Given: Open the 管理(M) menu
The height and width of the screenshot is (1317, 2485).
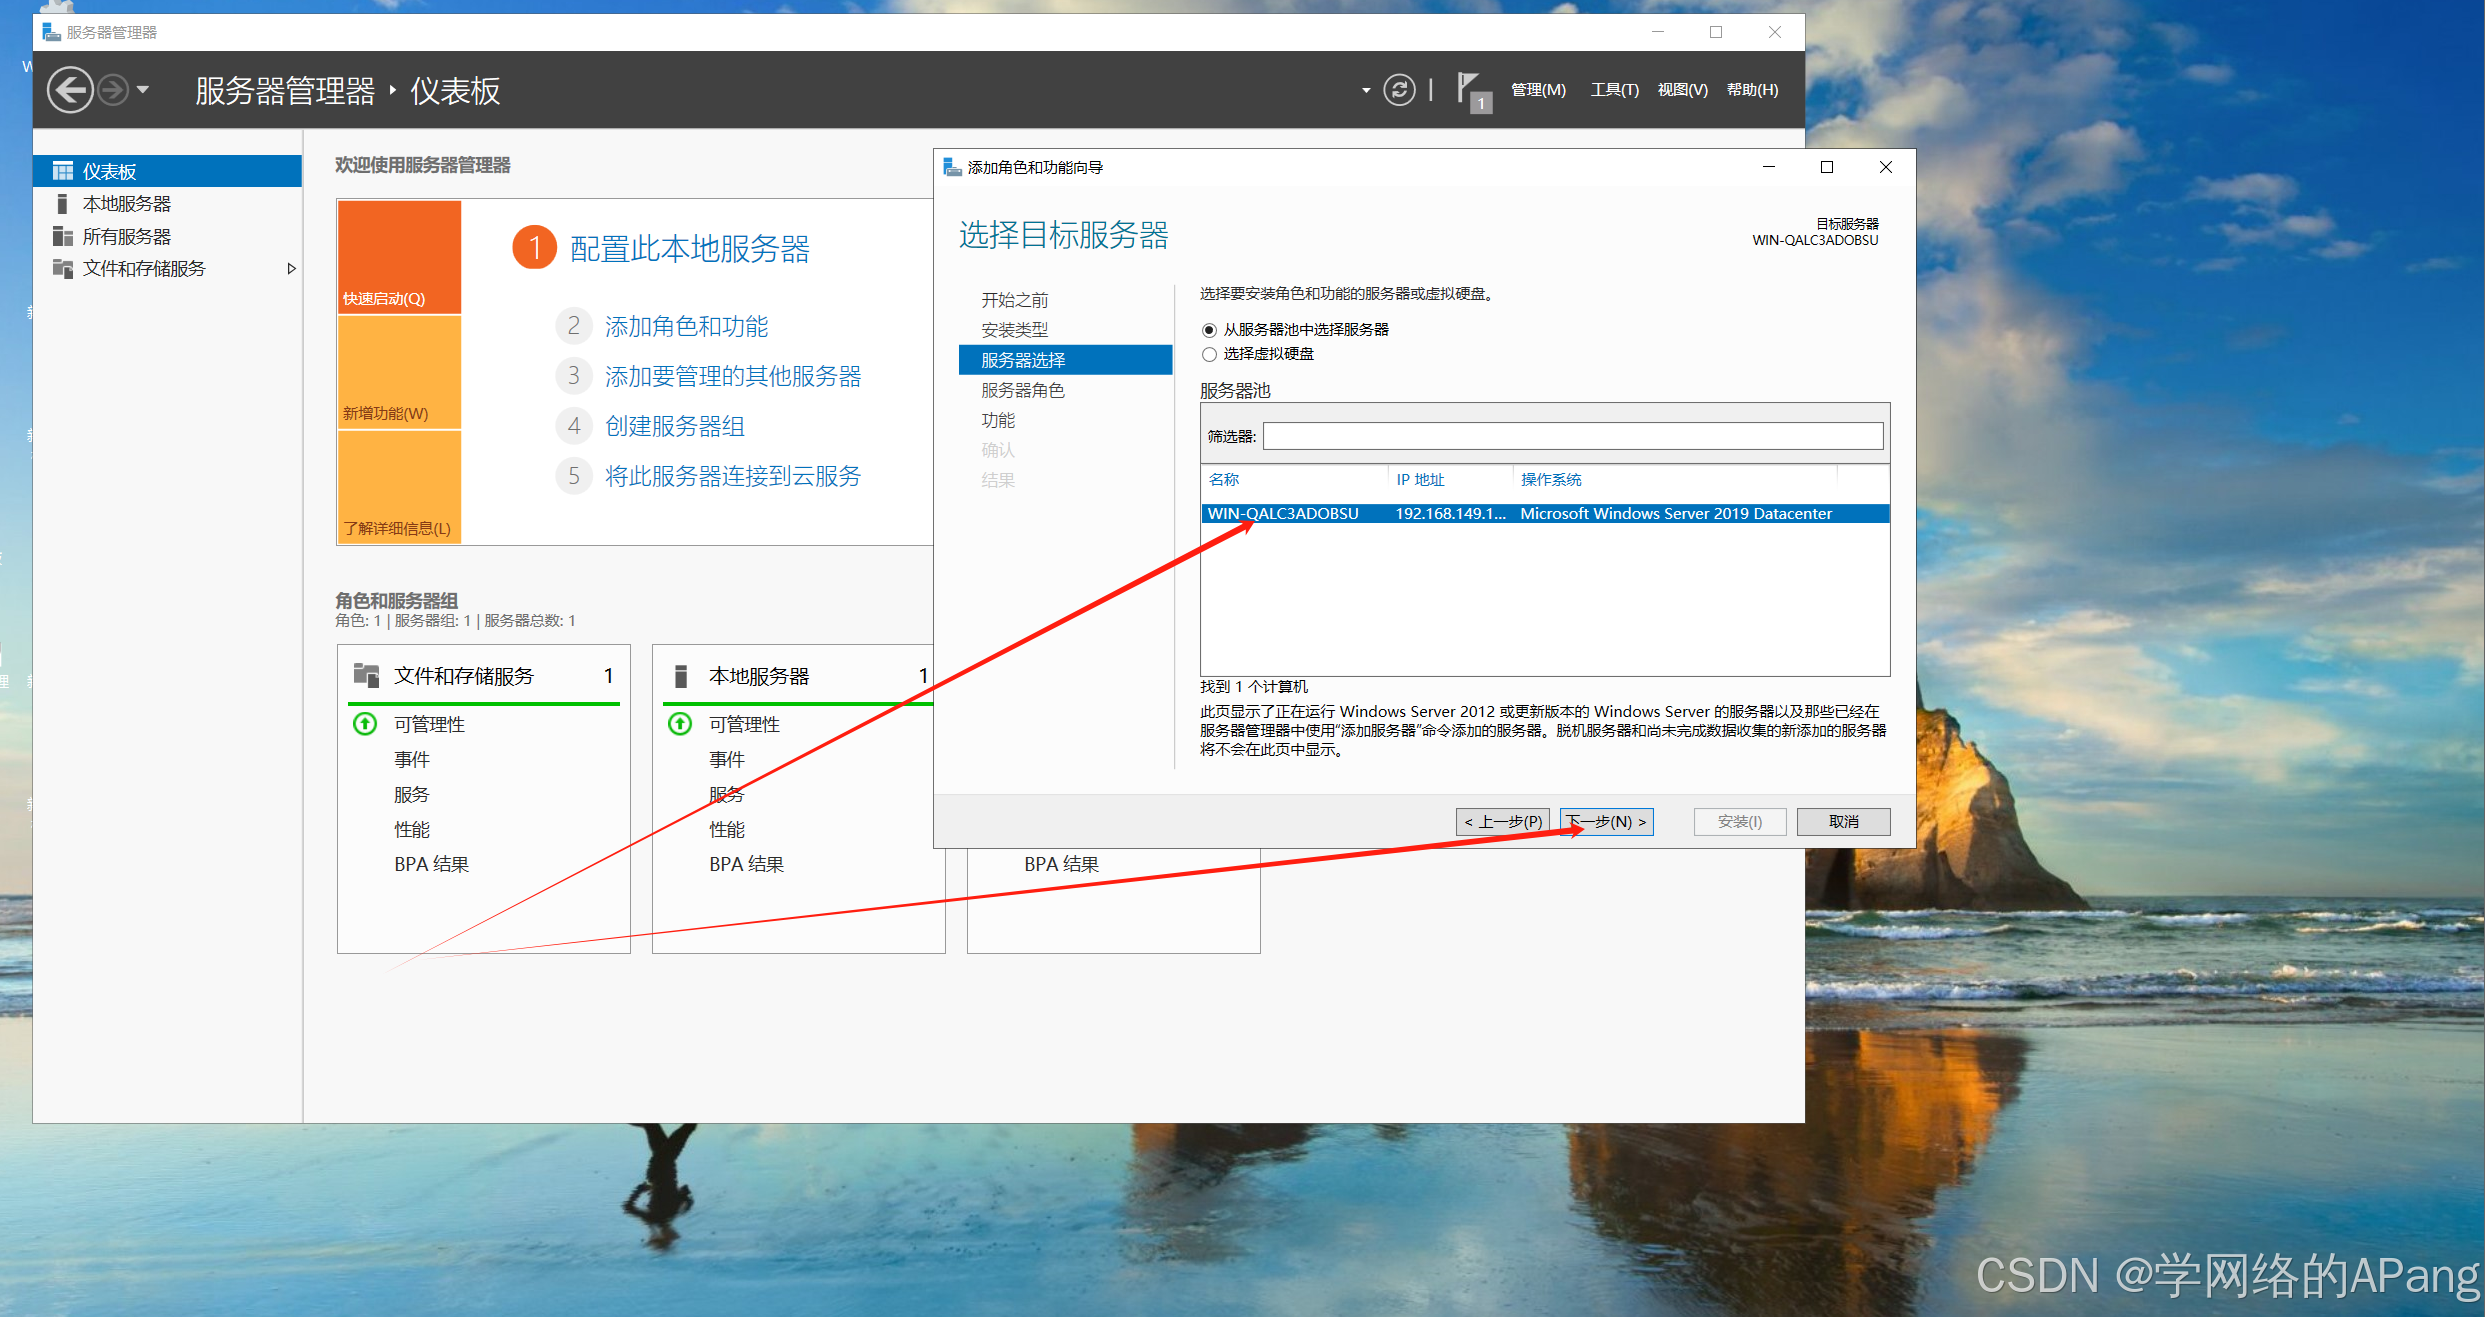Looking at the screenshot, I should point(1537,90).
